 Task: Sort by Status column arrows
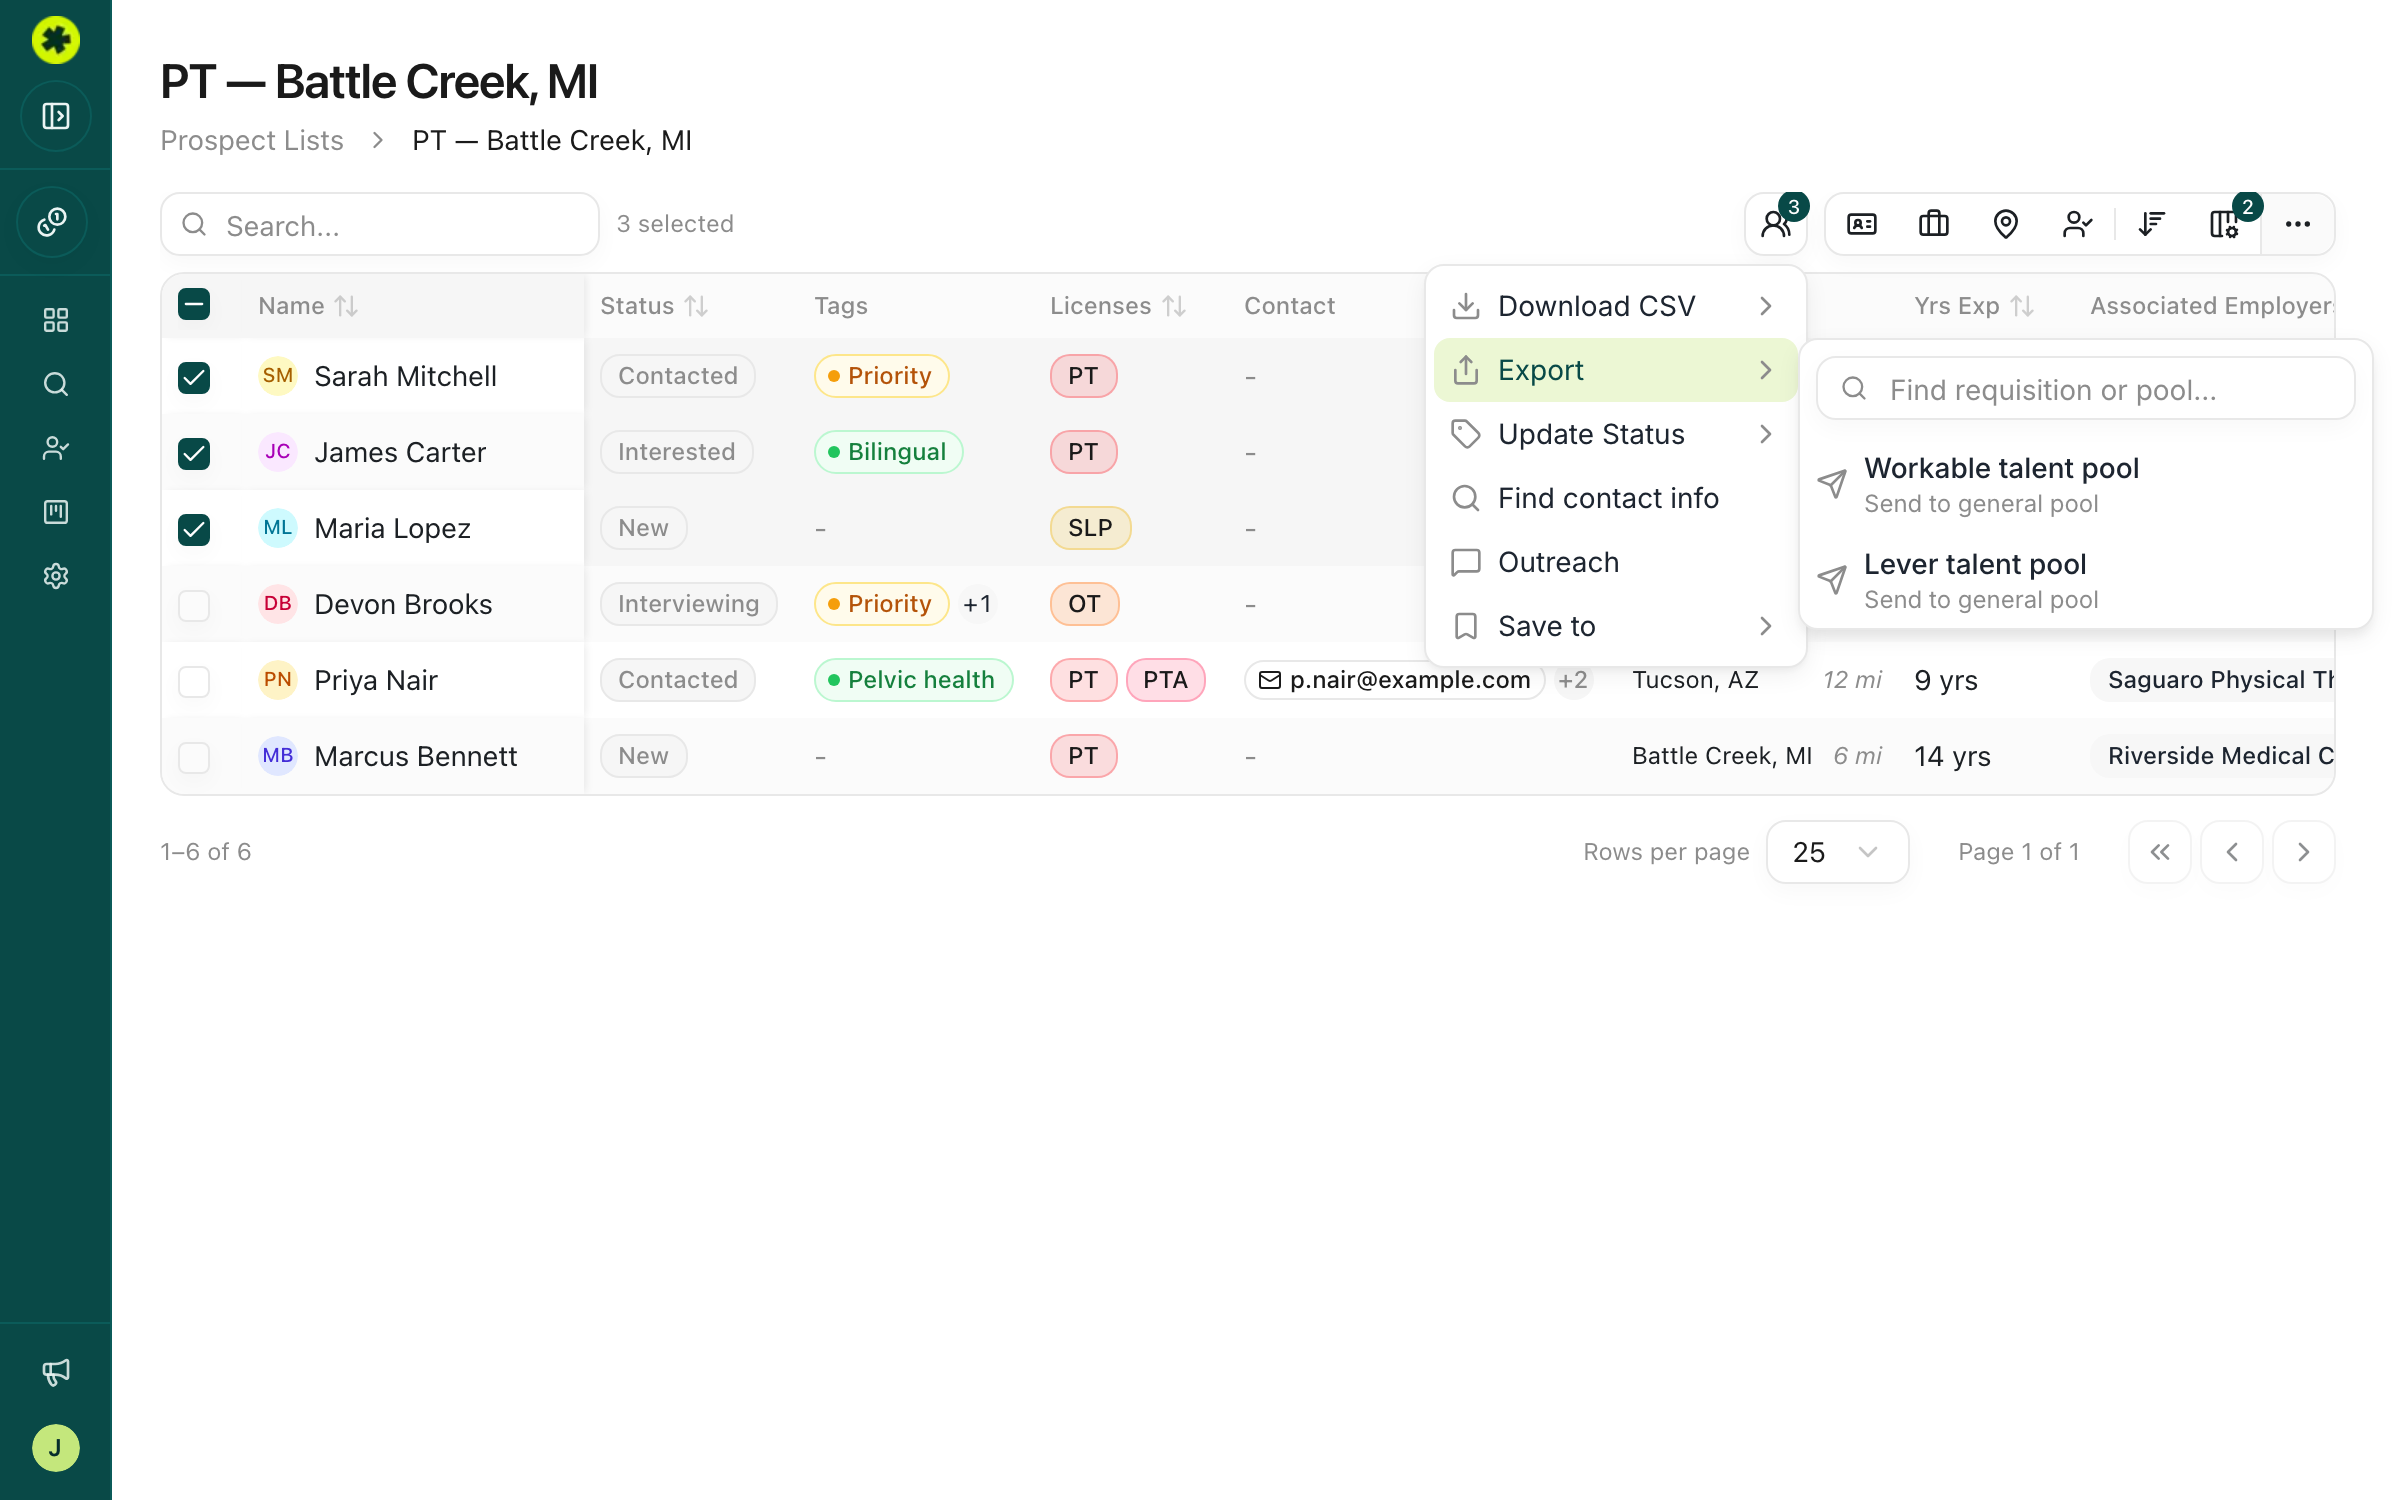click(x=696, y=306)
